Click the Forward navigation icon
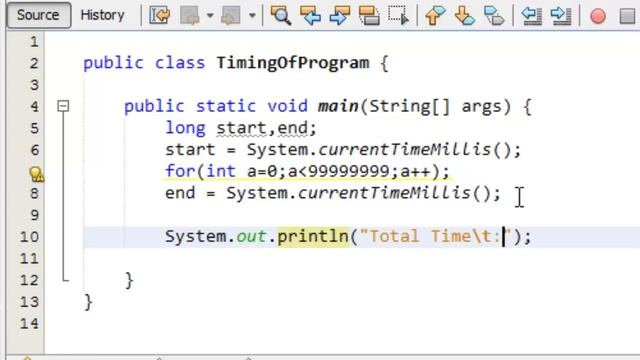The image size is (640, 360). [230, 16]
